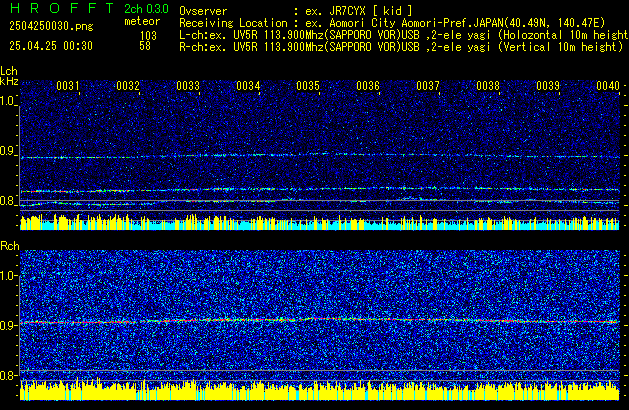629x410 pixels.
Task: Click the 0039 time marker
Action: click(548, 86)
